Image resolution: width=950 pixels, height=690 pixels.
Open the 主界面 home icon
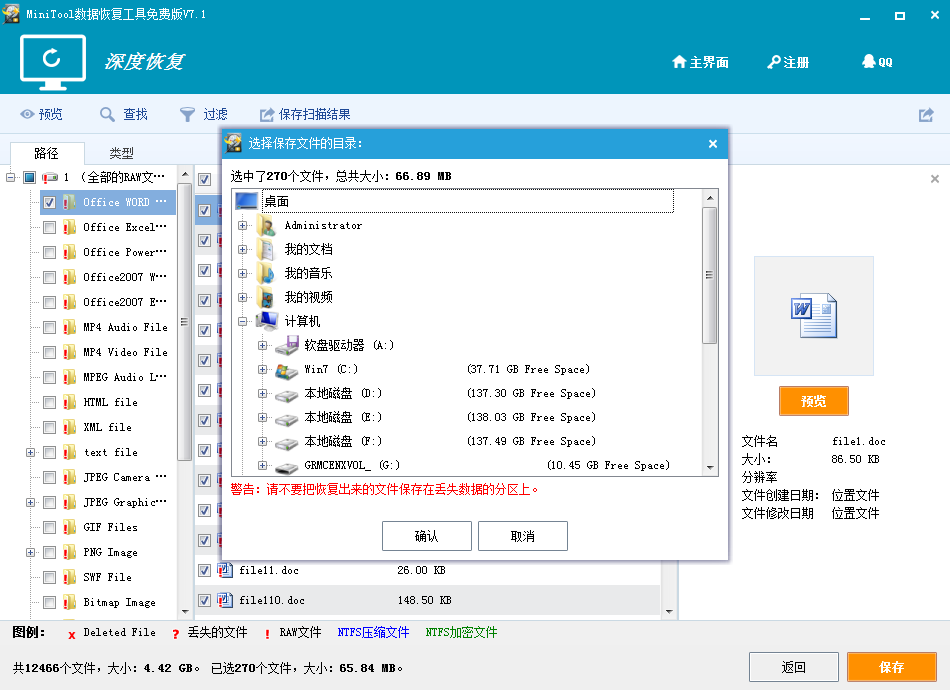679,62
